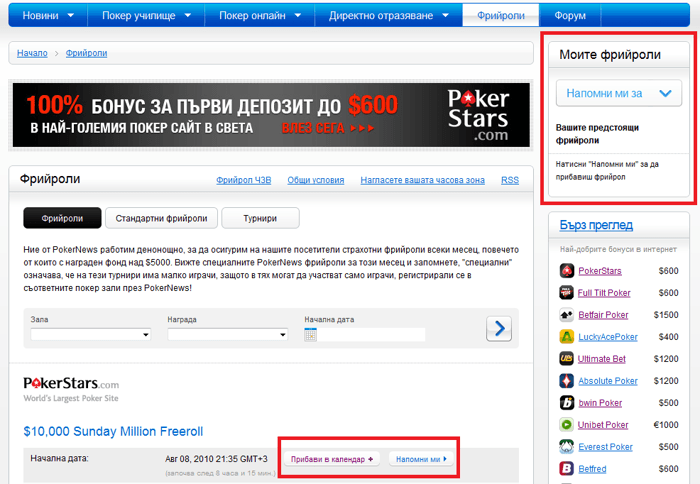Screen dimensions: 700x484
Task: Click the Напомни ми button
Action: [421, 459]
